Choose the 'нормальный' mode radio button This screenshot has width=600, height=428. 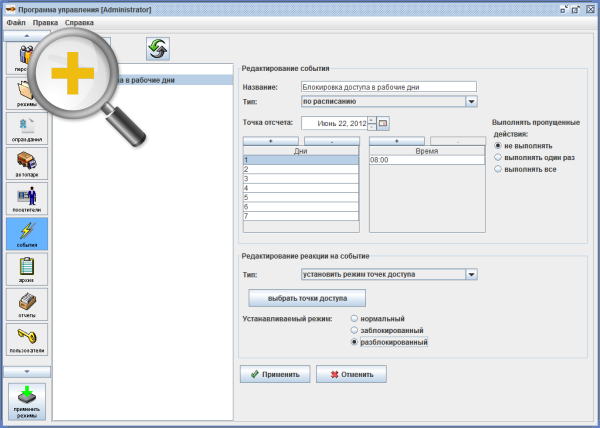(354, 318)
